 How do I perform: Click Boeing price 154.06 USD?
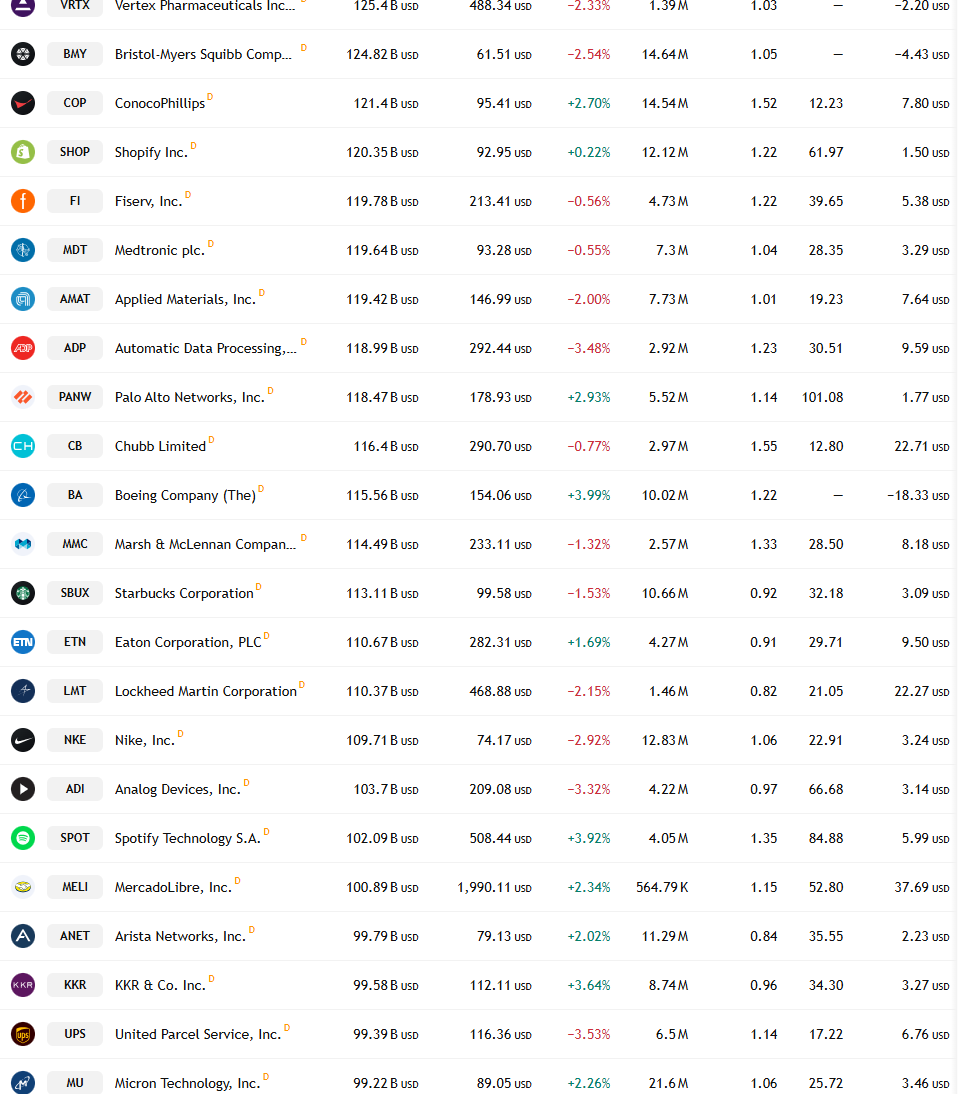coord(500,495)
